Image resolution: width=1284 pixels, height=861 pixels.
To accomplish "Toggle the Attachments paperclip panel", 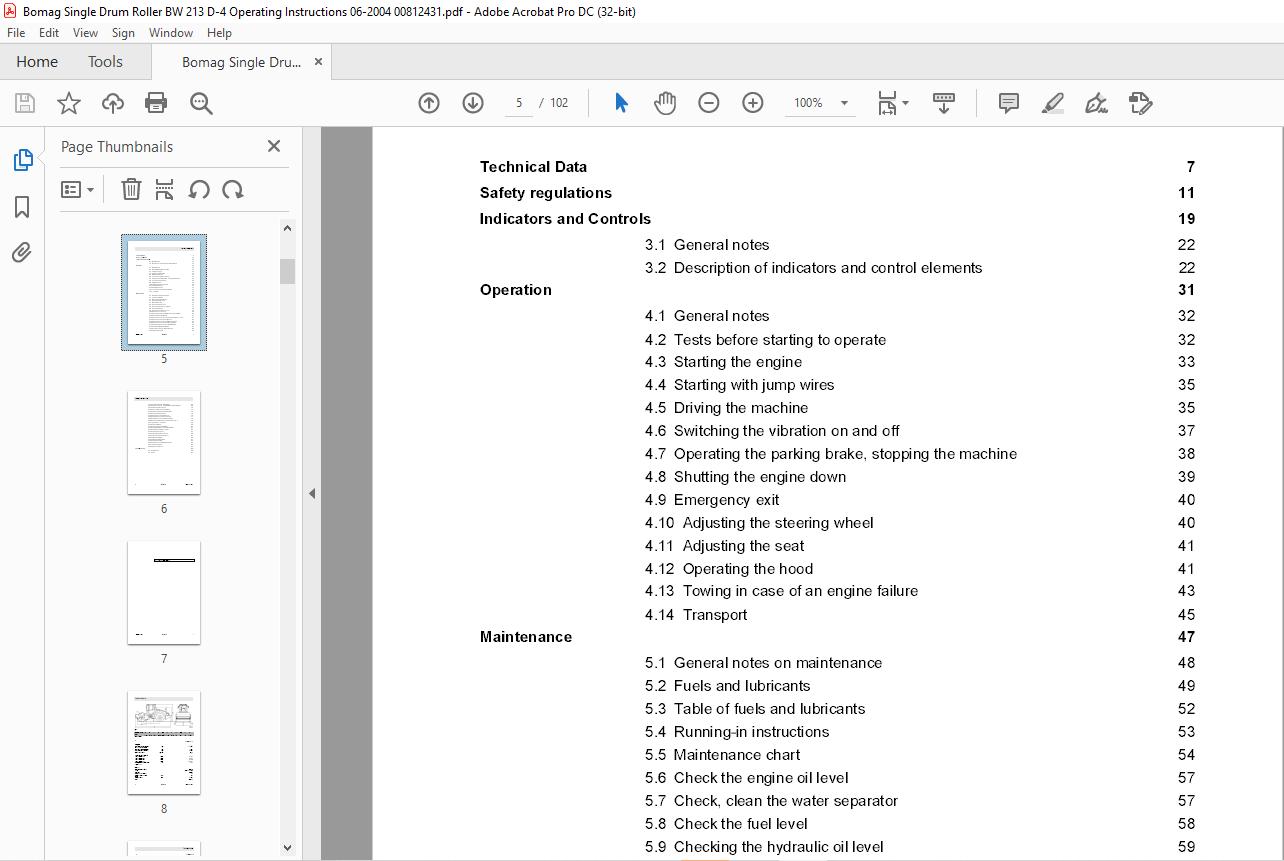I will tap(22, 253).
